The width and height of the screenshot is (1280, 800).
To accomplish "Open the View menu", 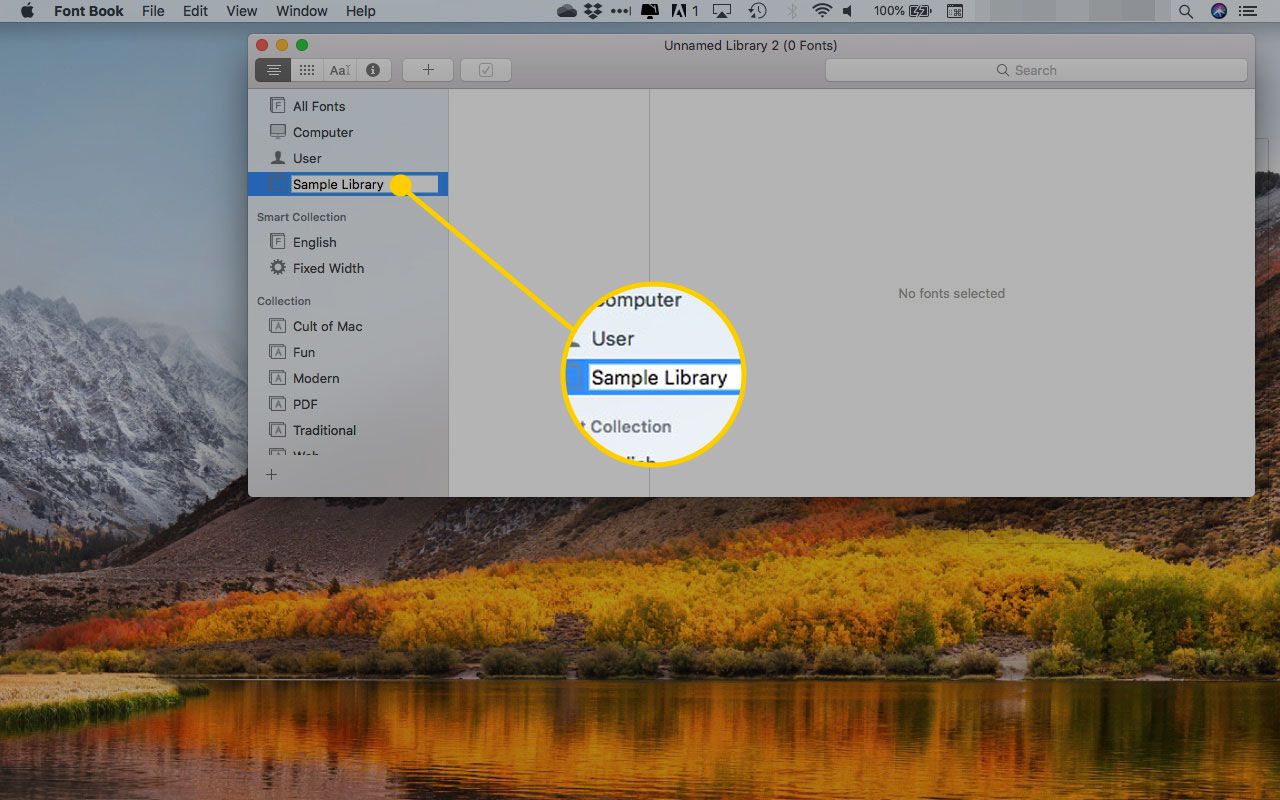I will 242,11.
